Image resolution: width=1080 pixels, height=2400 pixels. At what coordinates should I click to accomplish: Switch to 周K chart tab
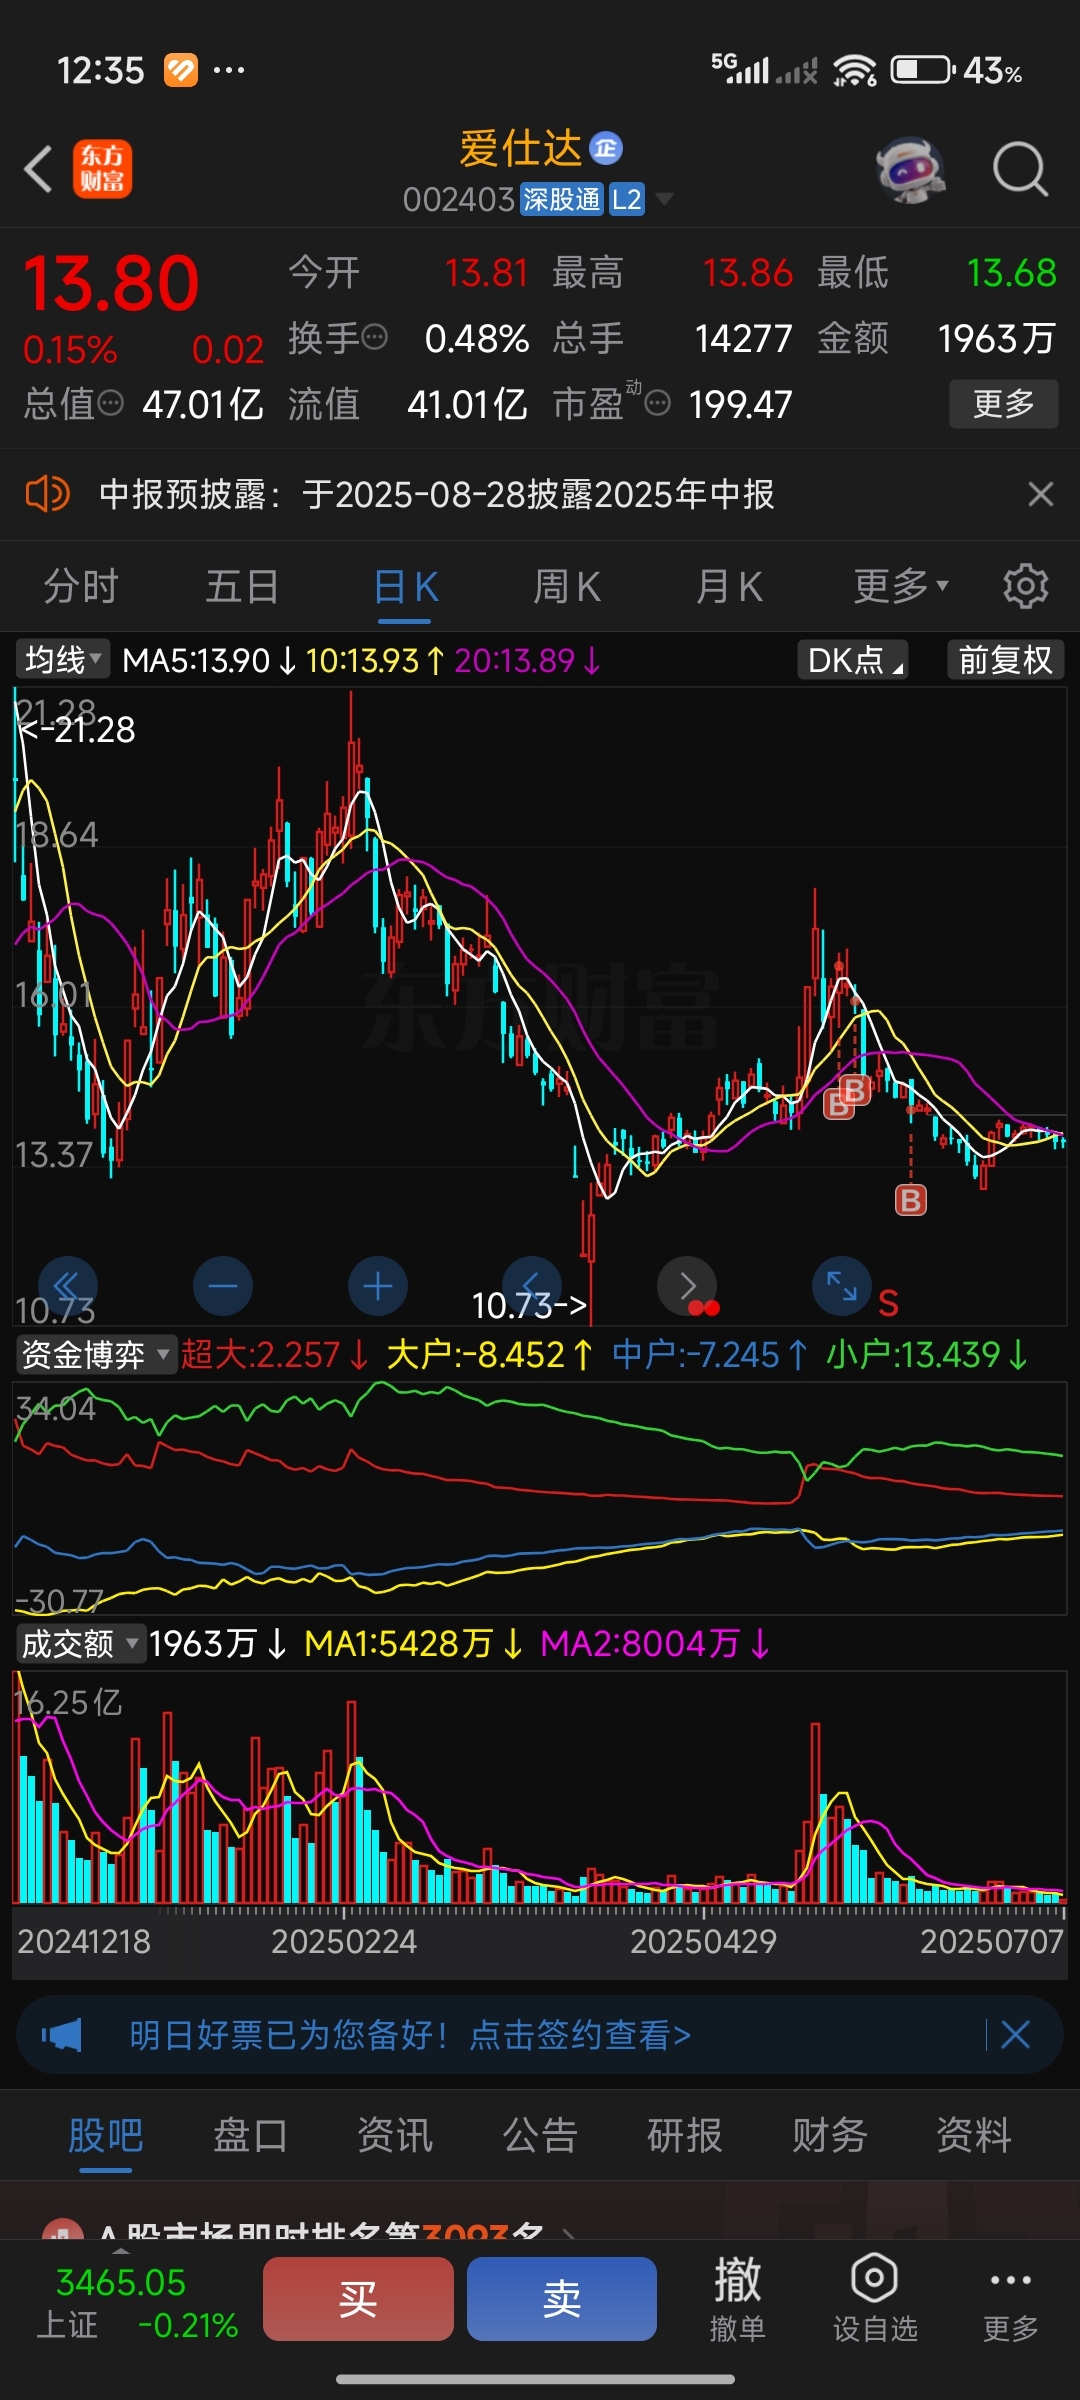coord(567,586)
